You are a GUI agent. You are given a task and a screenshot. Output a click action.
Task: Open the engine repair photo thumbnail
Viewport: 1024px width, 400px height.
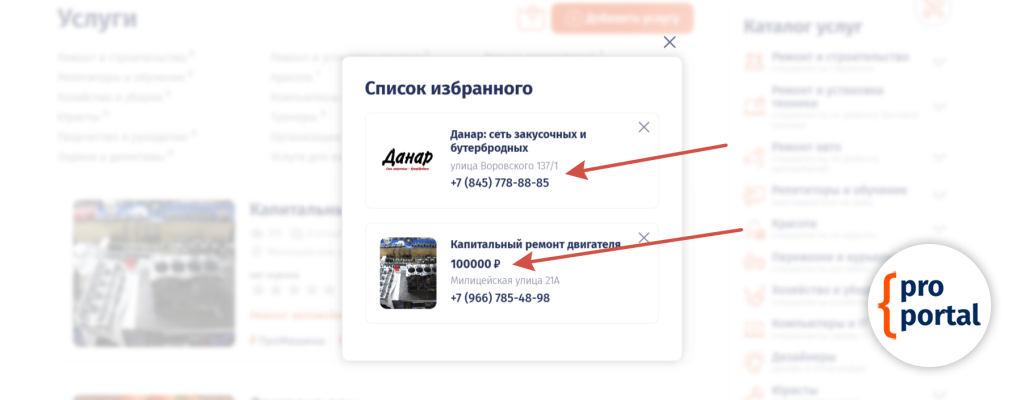[x=408, y=273]
